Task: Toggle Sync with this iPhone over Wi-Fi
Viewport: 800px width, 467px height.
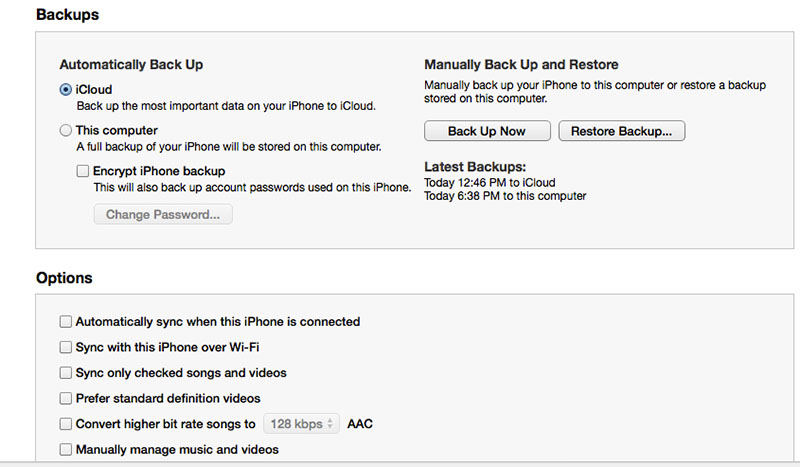Action: (x=66, y=347)
